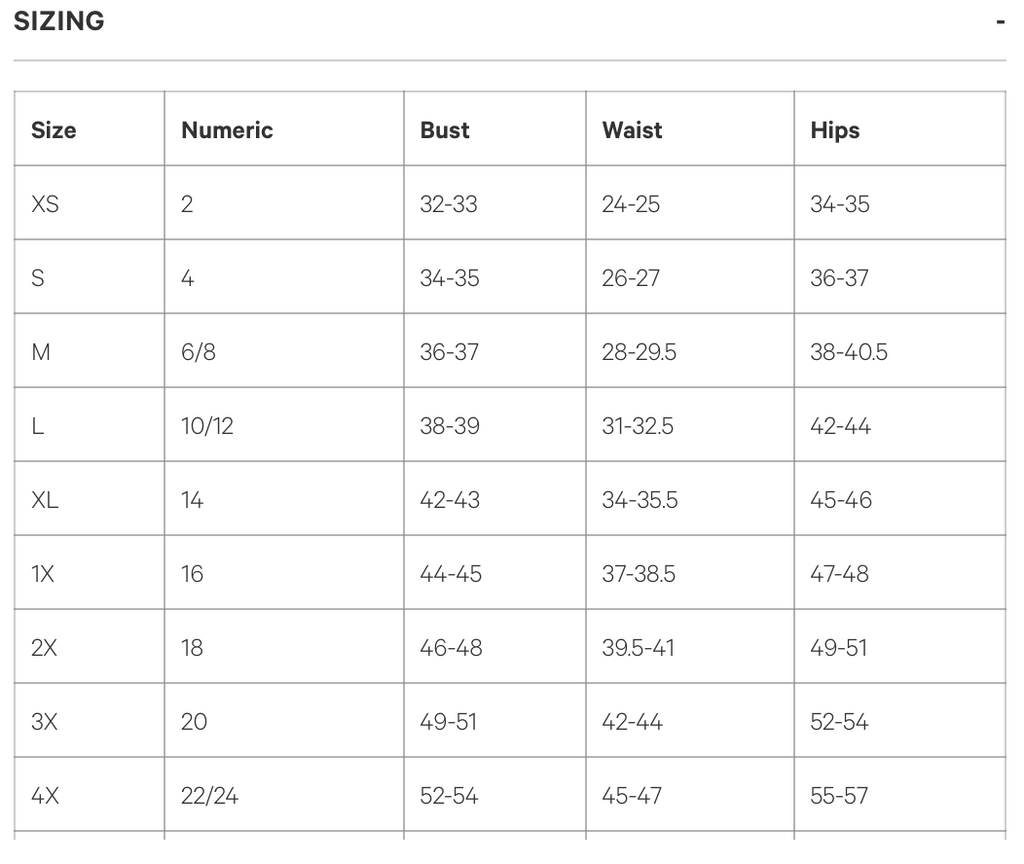Click the Numeric column header
The height and width of the screenshot is (864, 1024).
227,130
